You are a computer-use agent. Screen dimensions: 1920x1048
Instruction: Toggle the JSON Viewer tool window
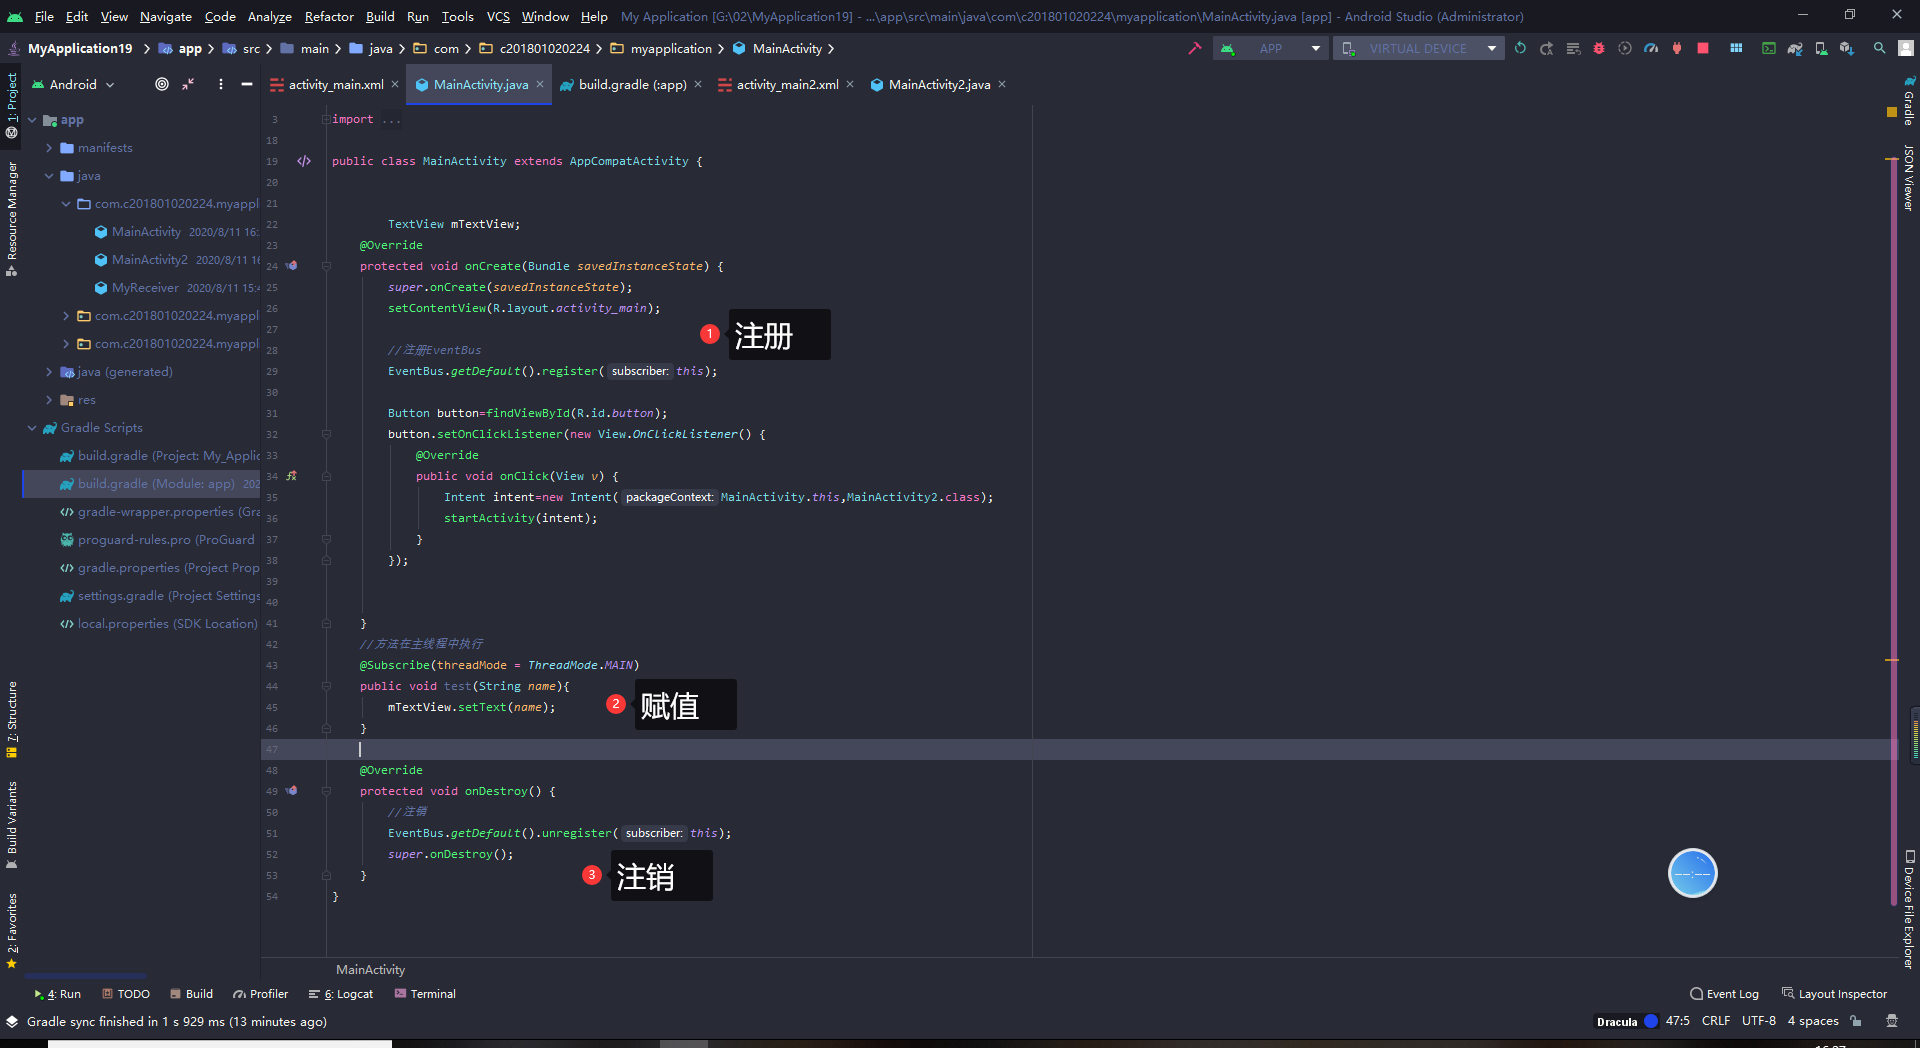pos(1908,178)
